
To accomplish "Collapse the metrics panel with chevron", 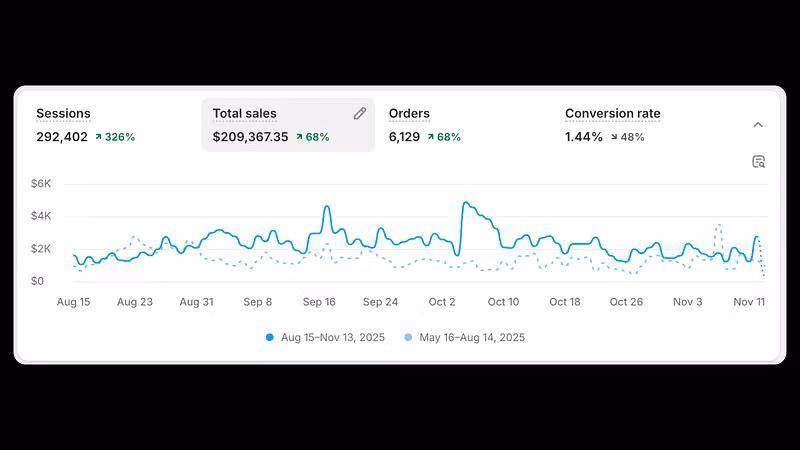I will click(758, 124).
